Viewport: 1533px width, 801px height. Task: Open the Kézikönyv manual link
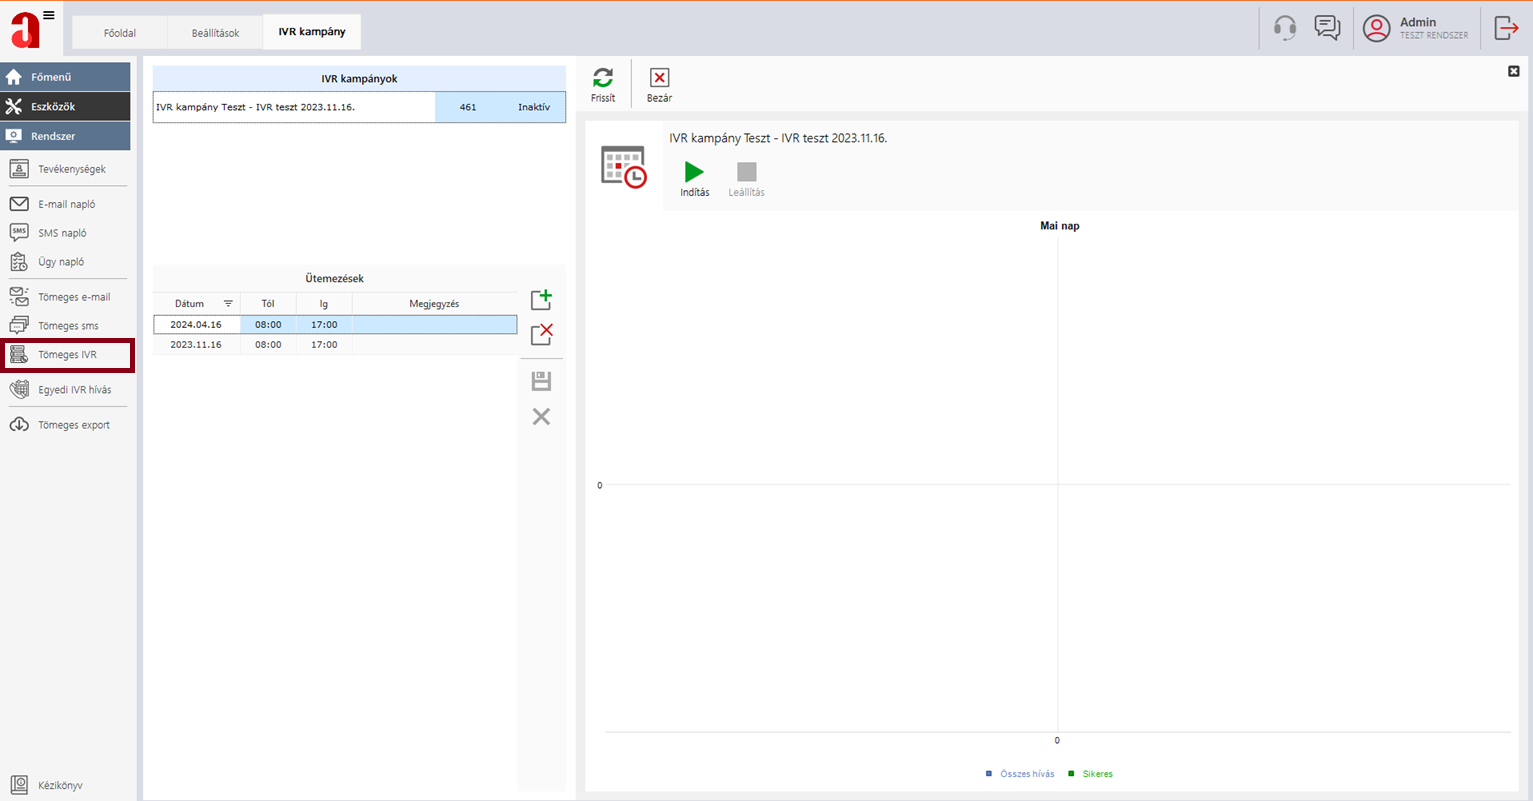point(59,785)
